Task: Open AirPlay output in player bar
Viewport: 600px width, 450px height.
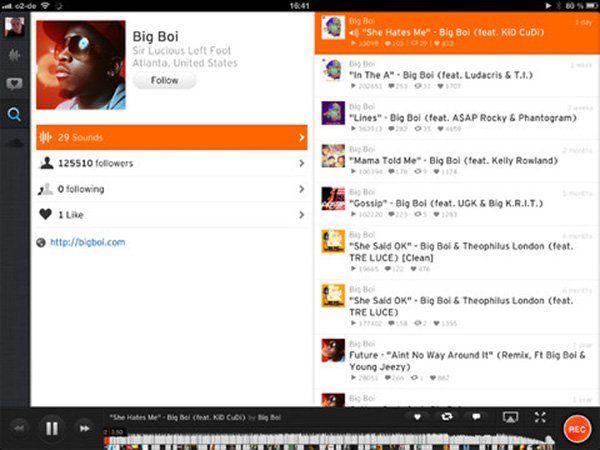Action: (x=510, y=417)
